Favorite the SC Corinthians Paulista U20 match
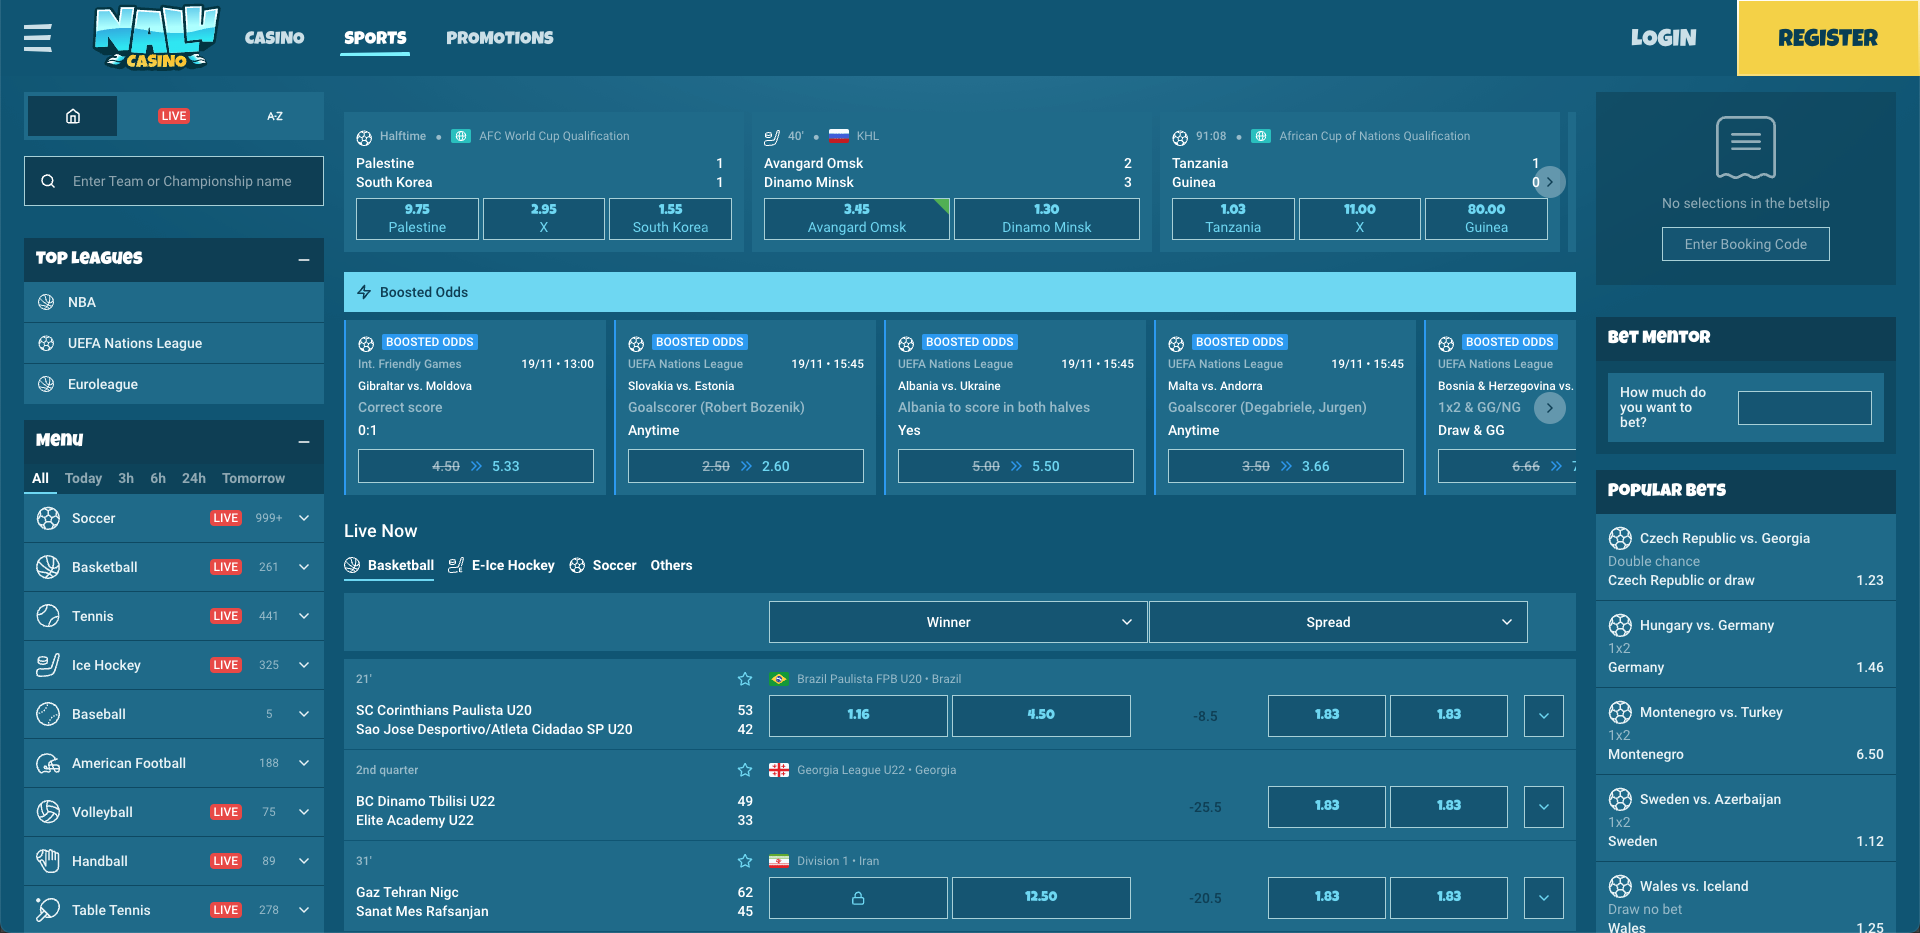 (744, 679)
